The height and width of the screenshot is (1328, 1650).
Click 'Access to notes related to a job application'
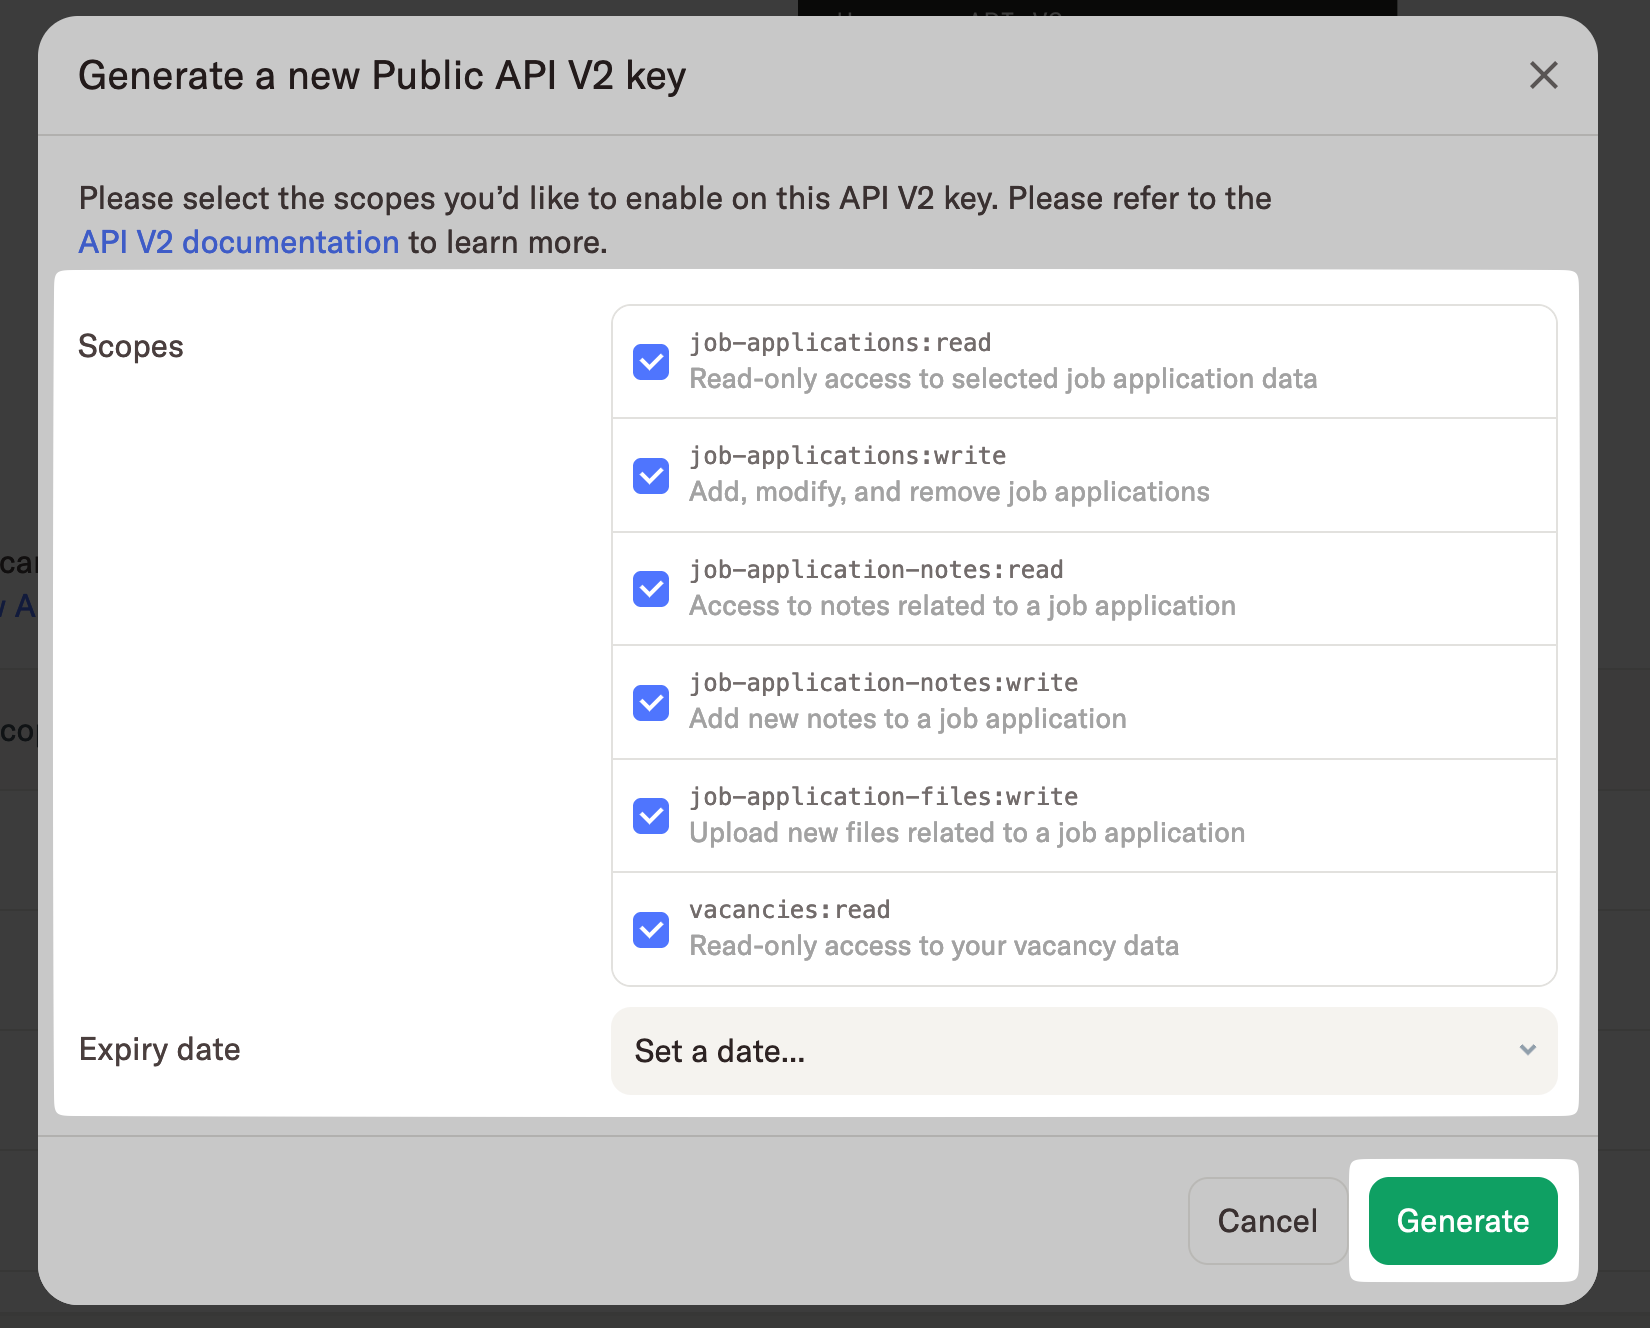pyautogui.click(x=962, y=606)
